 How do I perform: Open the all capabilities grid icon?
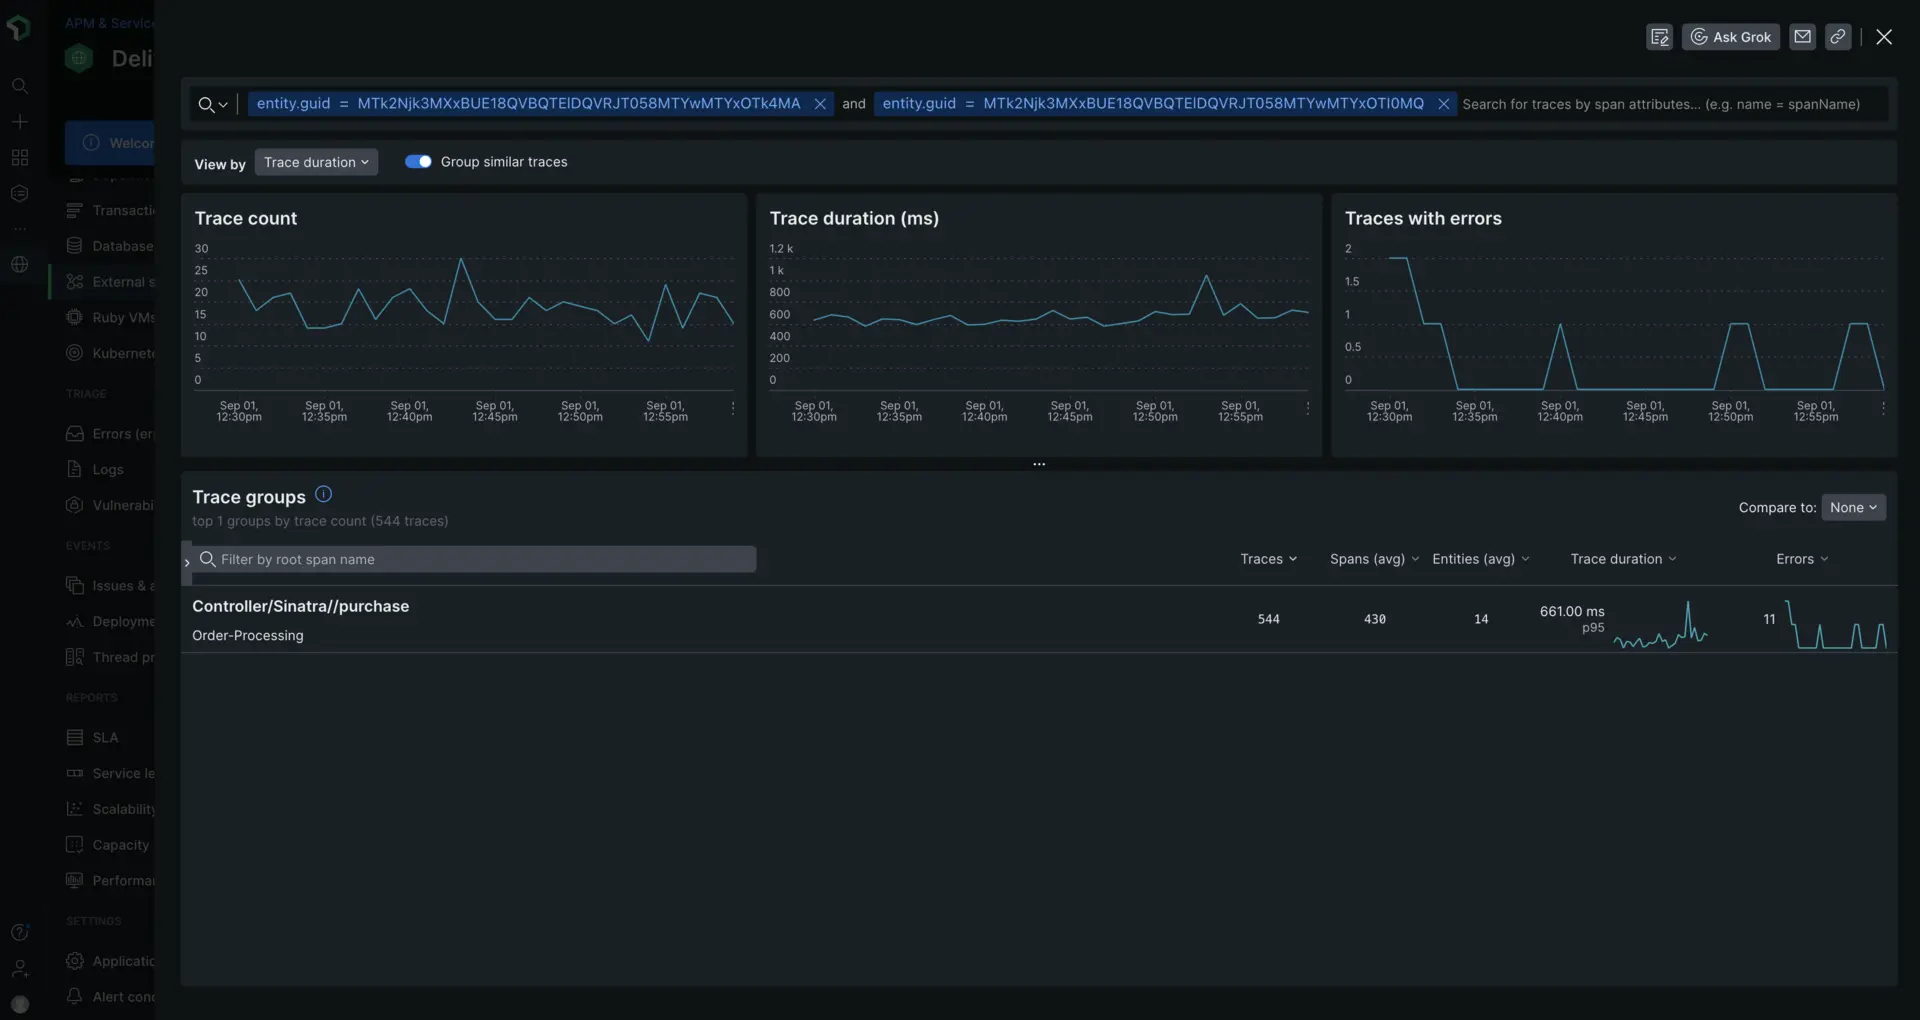[19, 158]
